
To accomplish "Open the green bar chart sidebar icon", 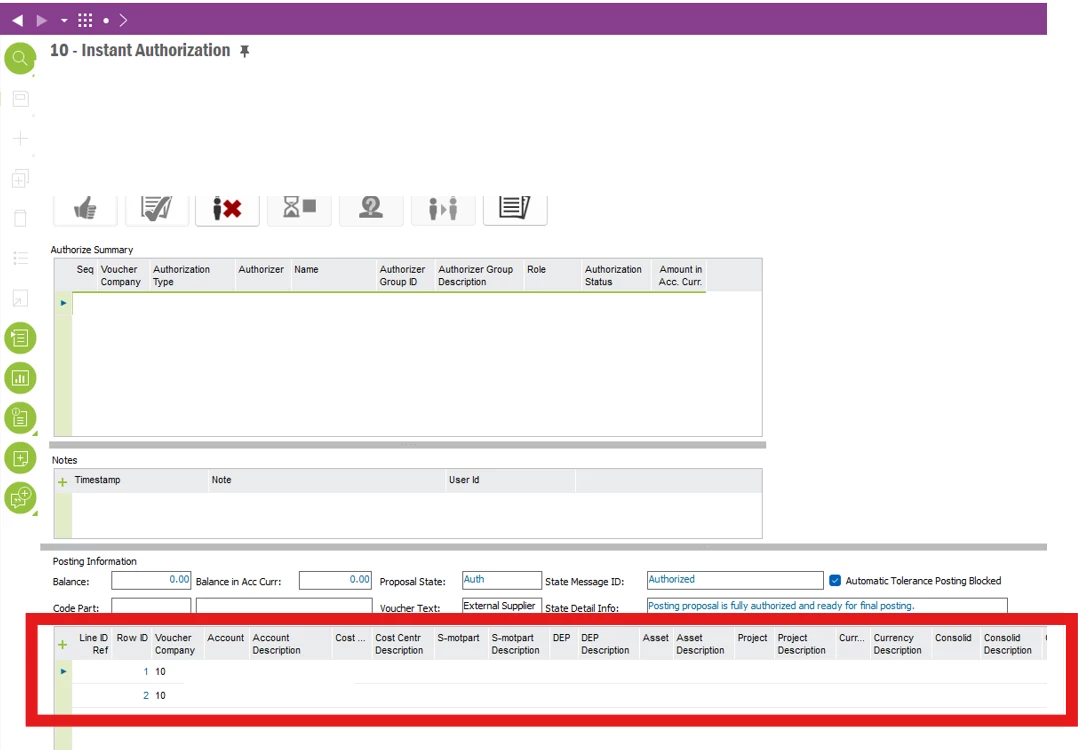I will click(x=20, y=378).
